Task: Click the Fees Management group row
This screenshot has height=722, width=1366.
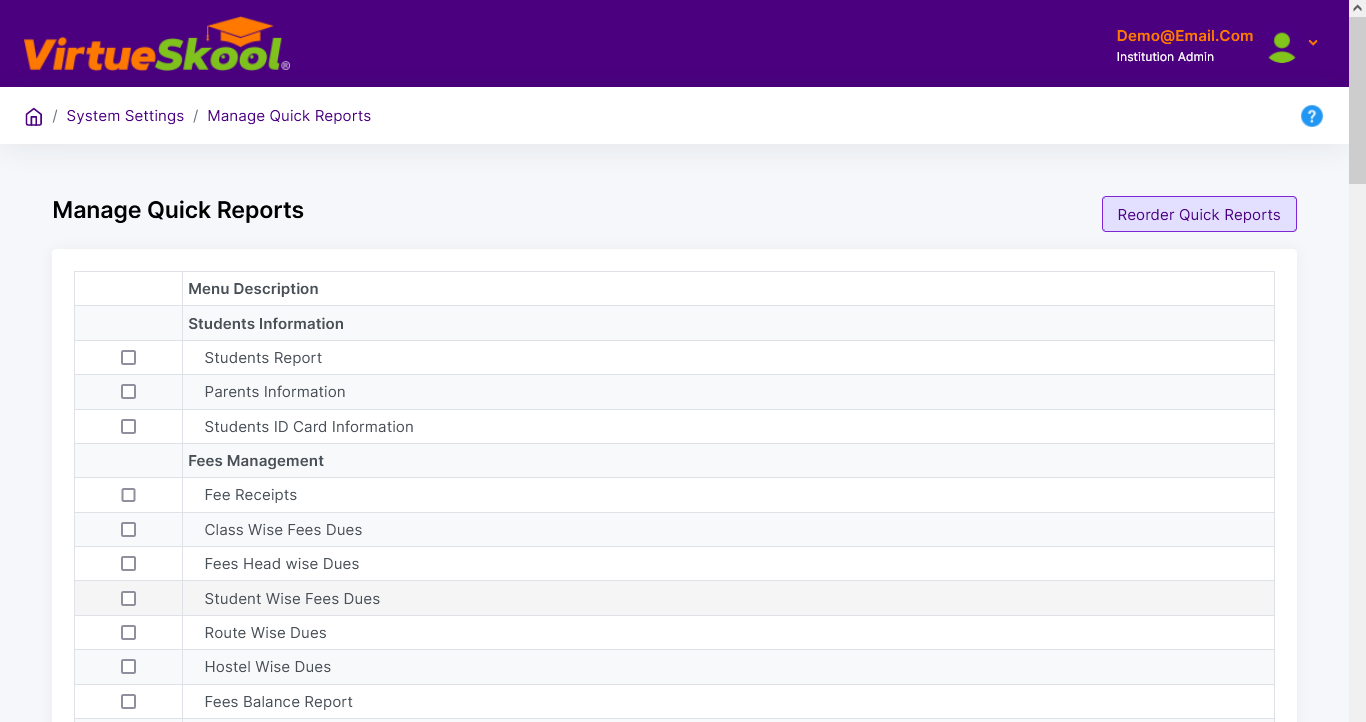Action: (674, 461)
